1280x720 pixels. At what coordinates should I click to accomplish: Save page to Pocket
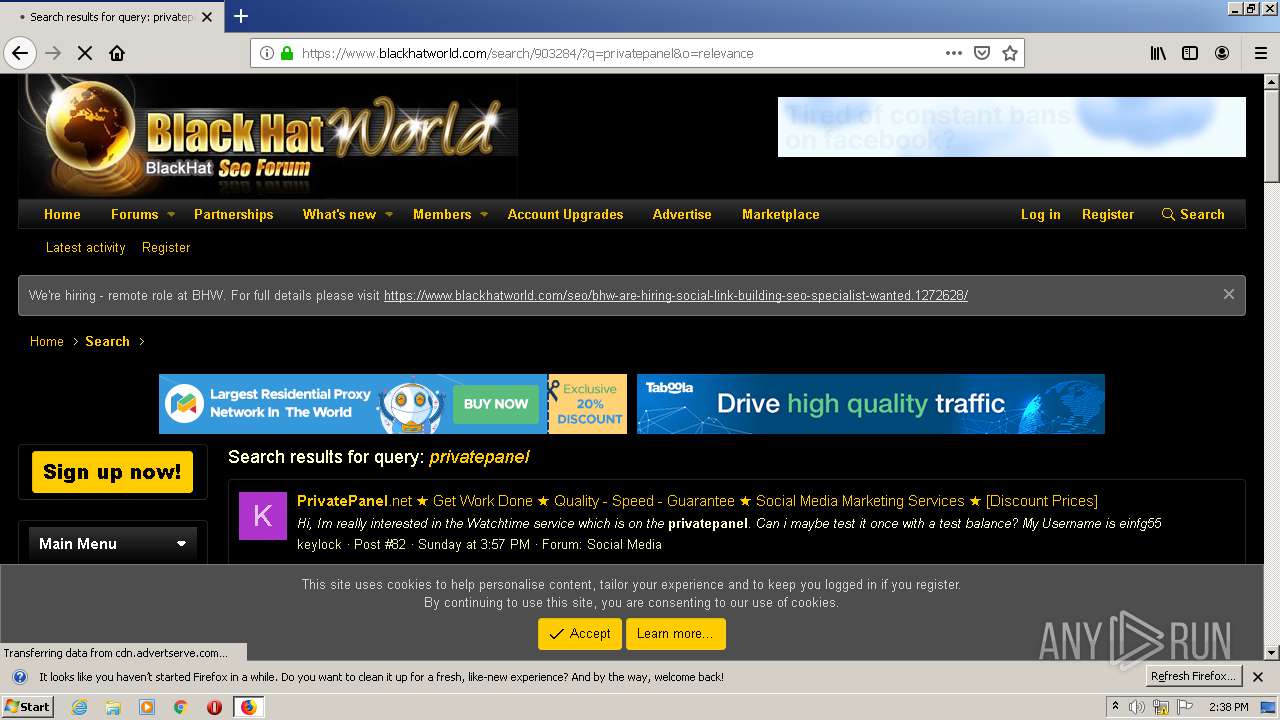tap(982, 53)
